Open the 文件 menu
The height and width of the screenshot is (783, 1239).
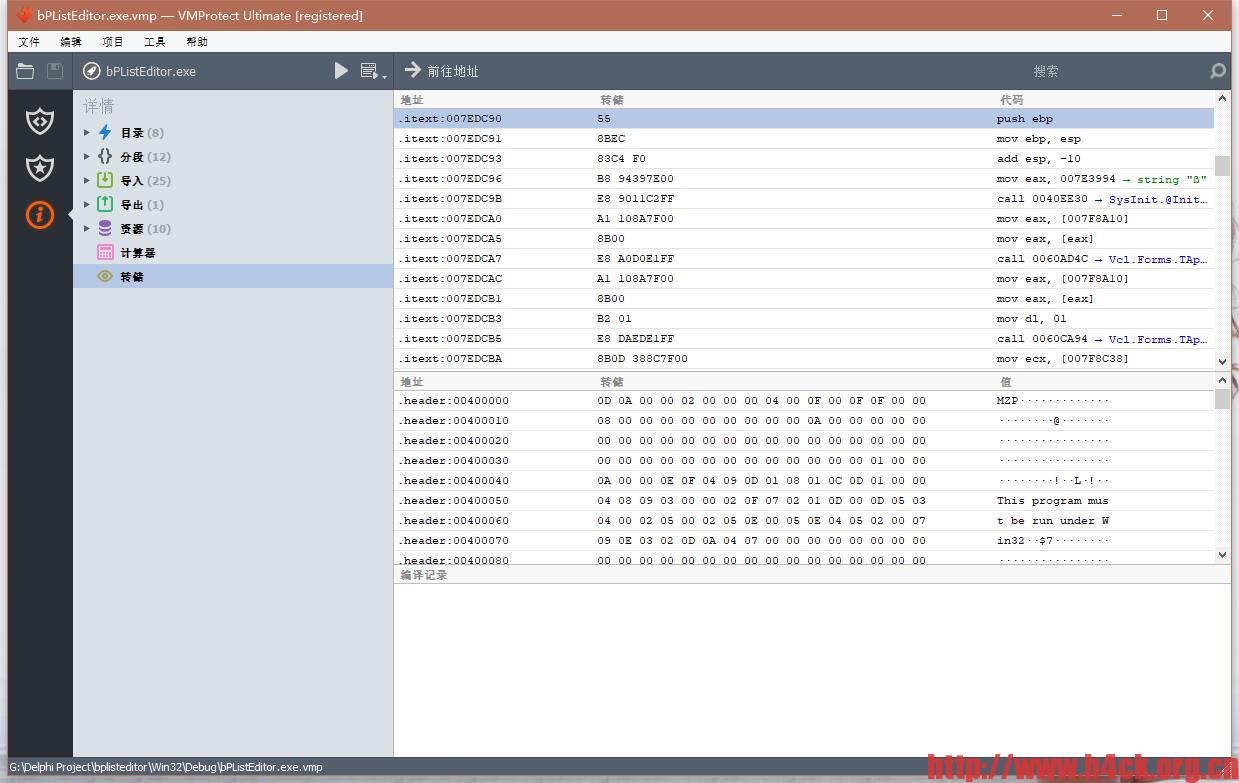point(28,41)
